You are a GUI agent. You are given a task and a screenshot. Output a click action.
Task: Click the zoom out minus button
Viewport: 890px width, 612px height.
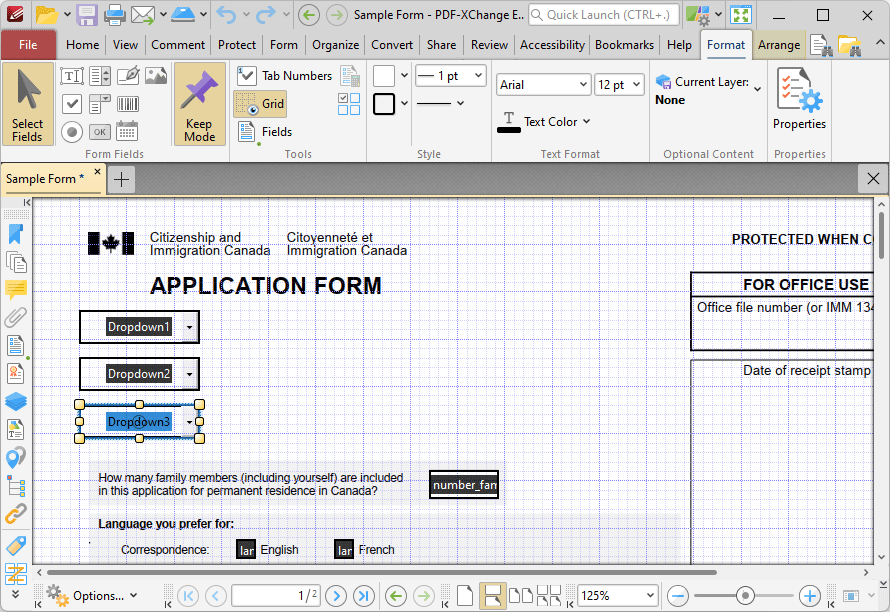[678, 596]
